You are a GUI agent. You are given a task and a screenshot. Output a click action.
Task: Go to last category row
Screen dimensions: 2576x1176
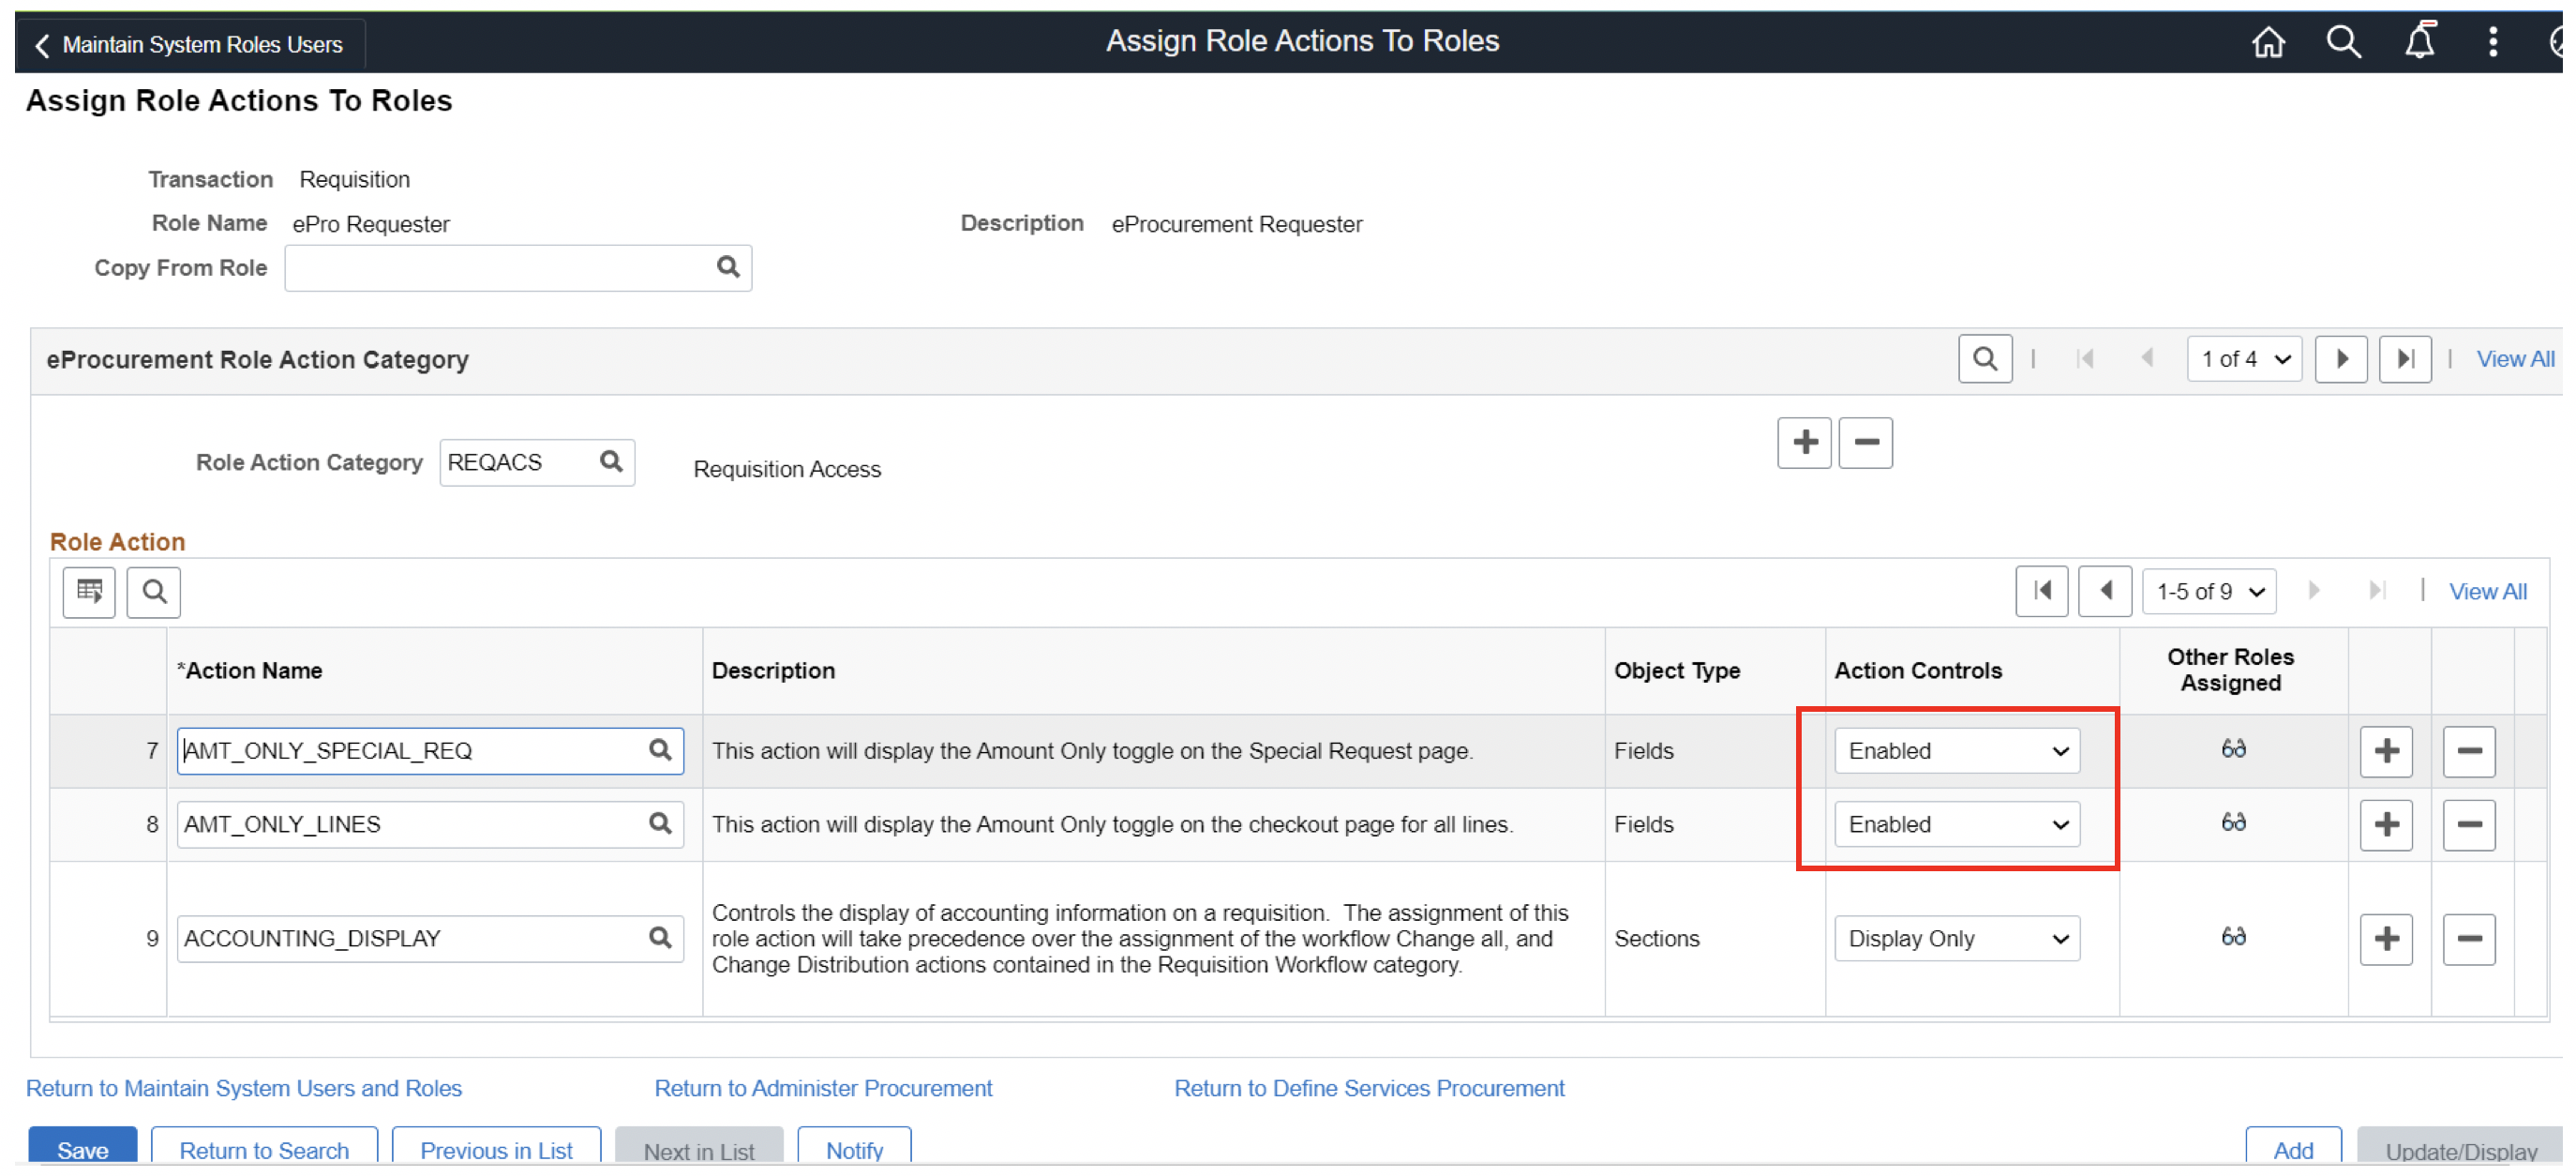2404,359
